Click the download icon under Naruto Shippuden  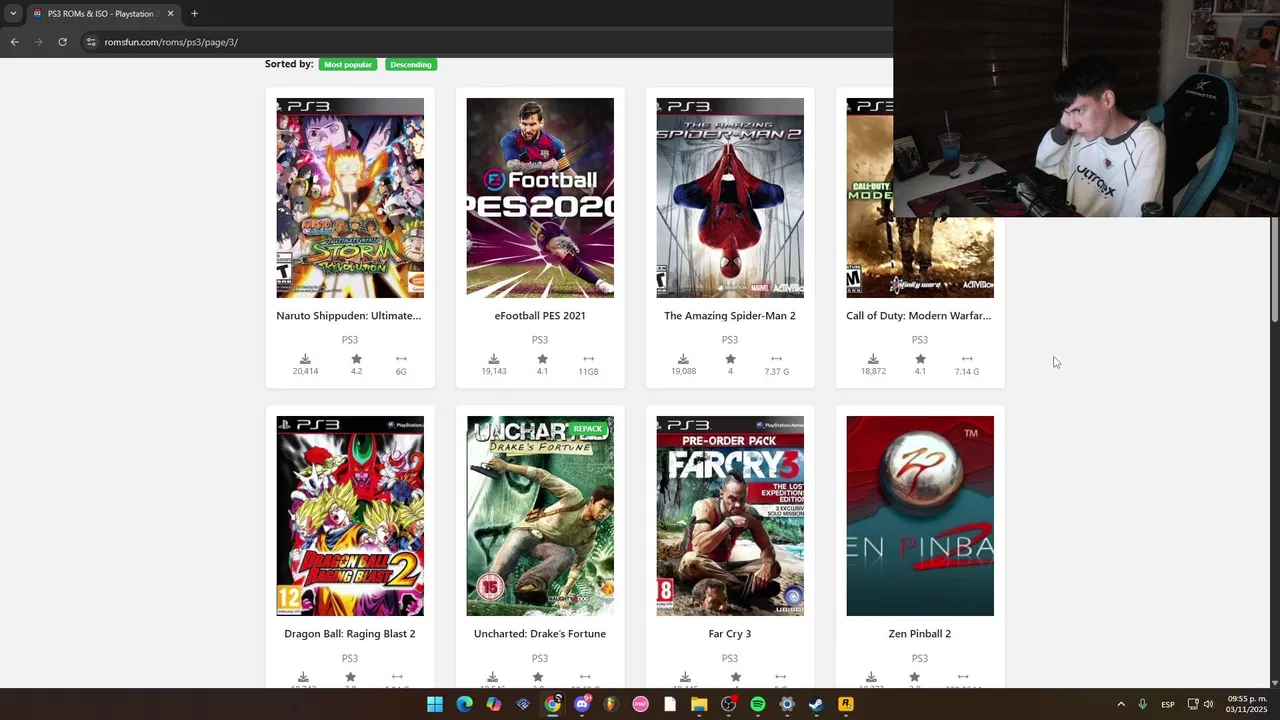(305, 359)
